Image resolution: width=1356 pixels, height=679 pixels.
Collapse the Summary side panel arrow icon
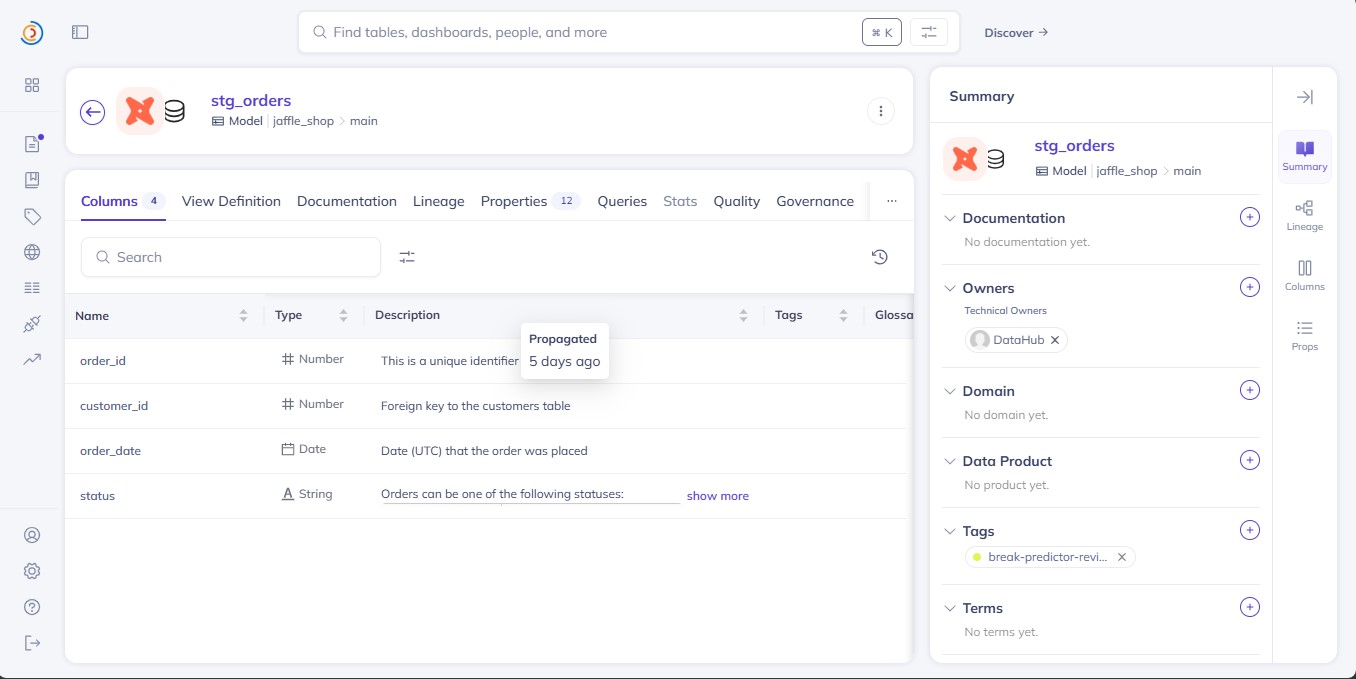click(x=1305, y=97)
